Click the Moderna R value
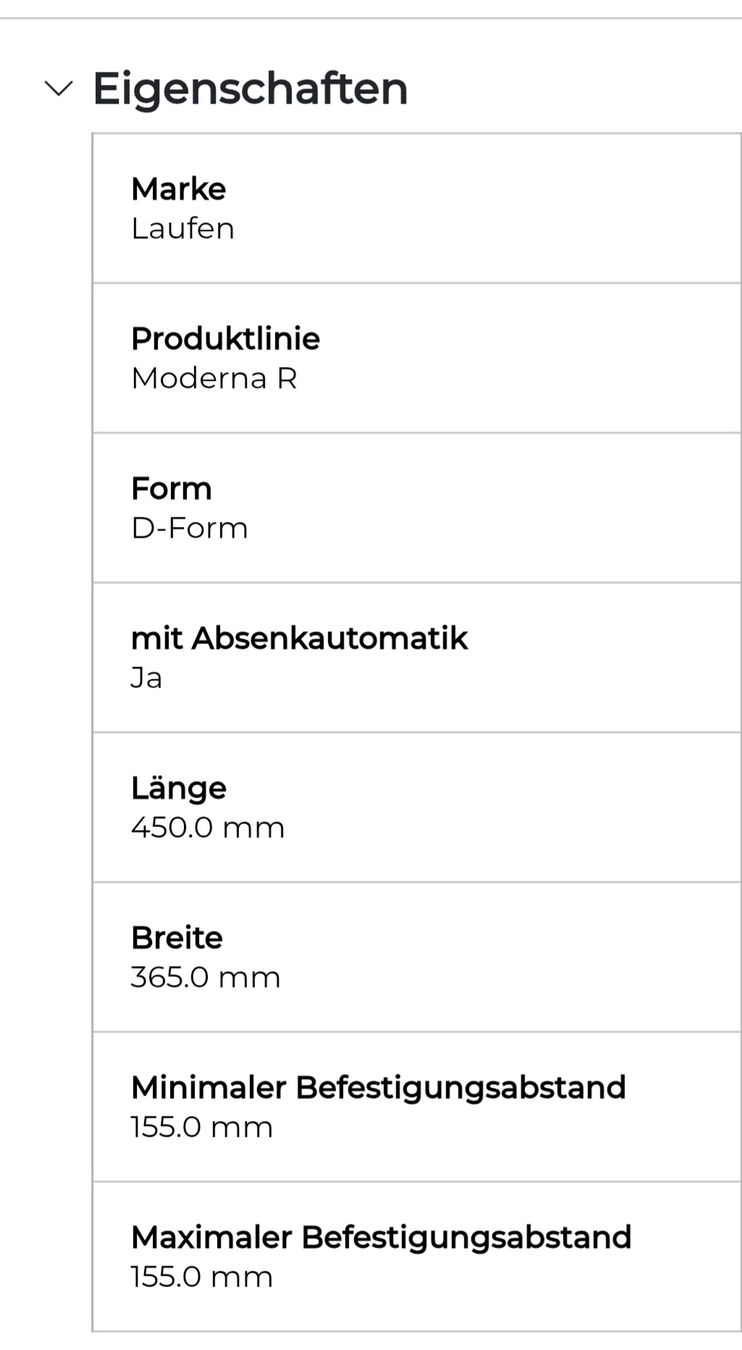Image resolution: width=742 pixels, height=1350 pixels. click(214, 378)
